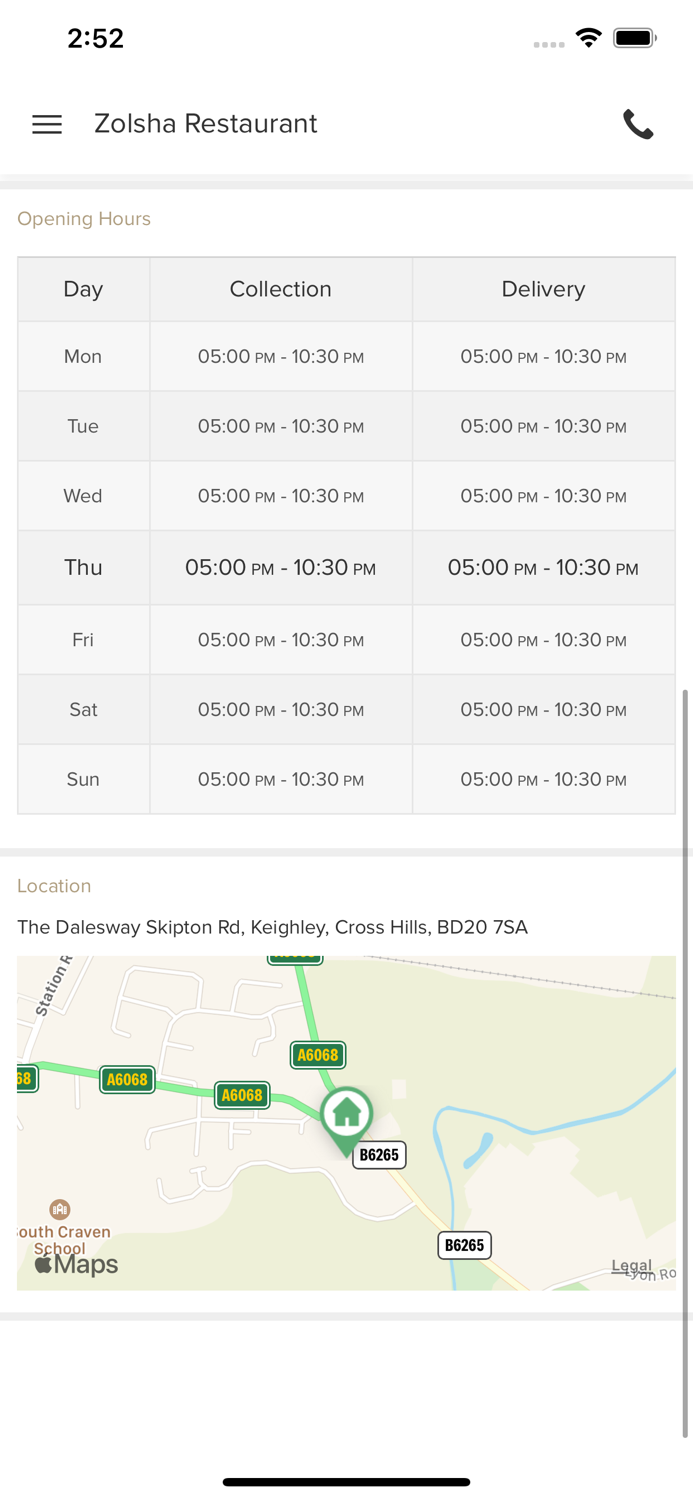Screen dimensions: 693x1500
Task: Open the Legal link on map
Action: click(x=631, y=1266)
